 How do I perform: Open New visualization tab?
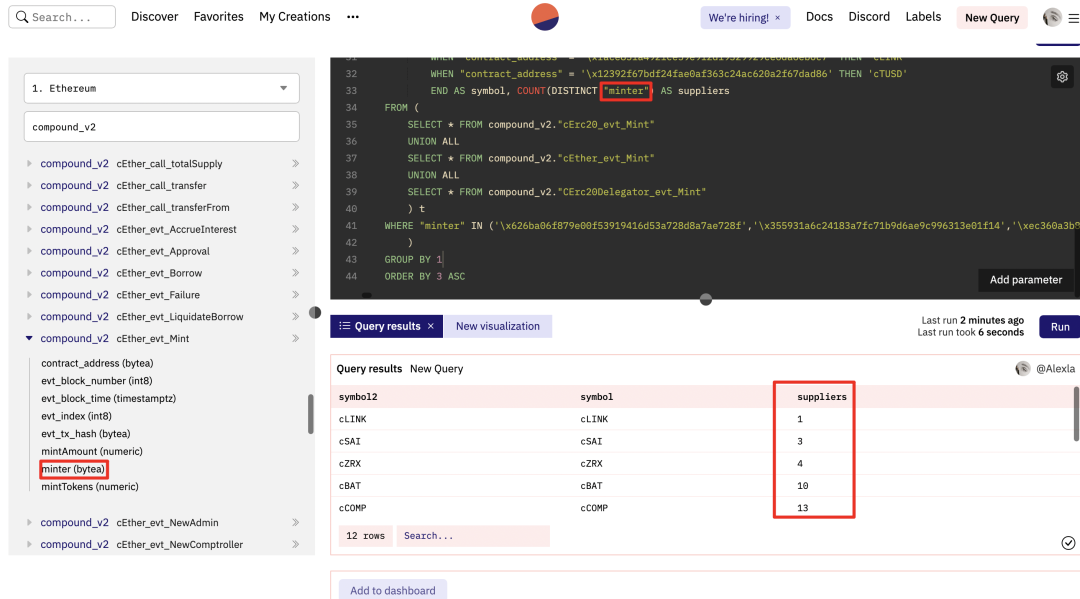[498, 326]
